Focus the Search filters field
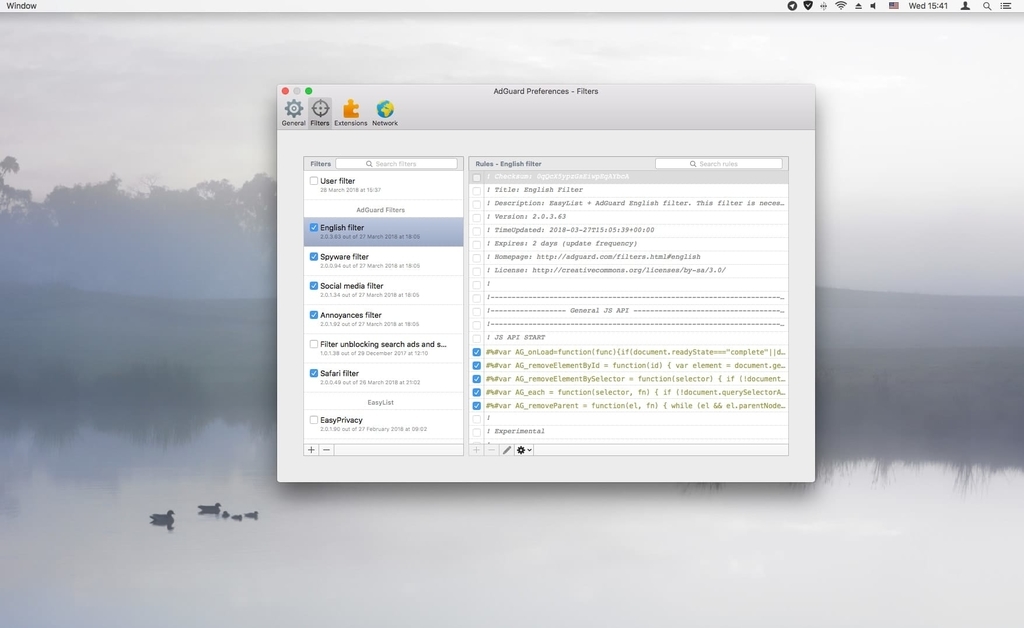 pos(396,164)
